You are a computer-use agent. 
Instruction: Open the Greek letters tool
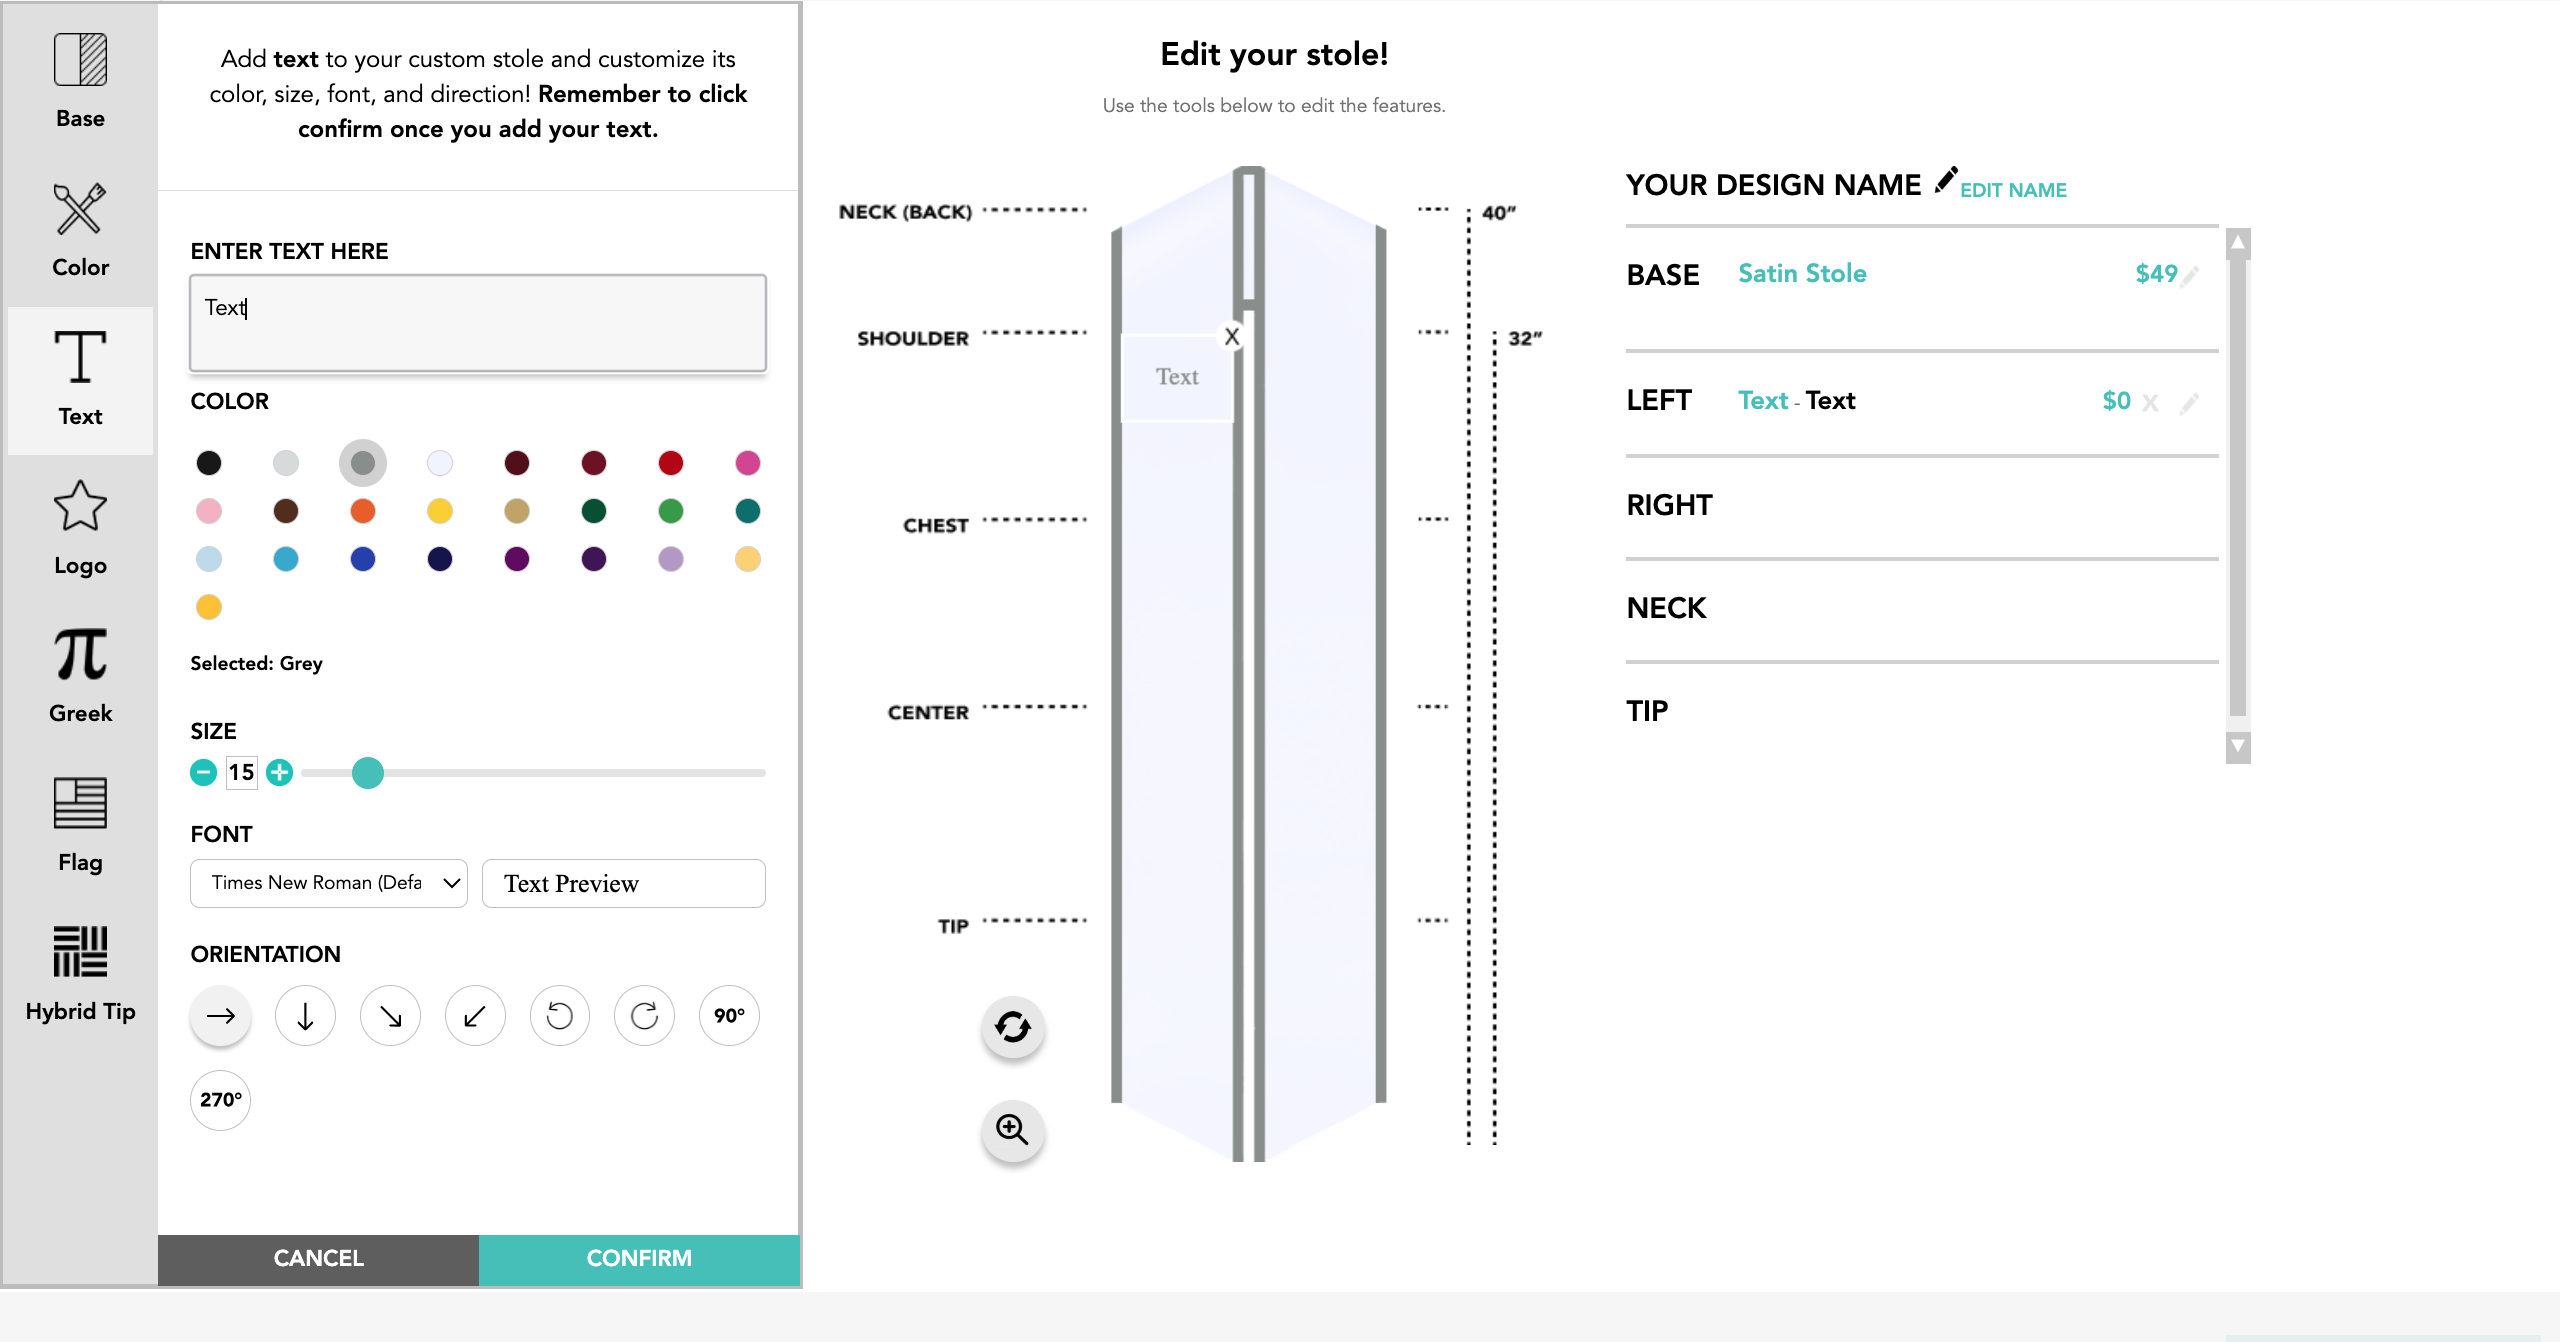click(x=80, y=675)
